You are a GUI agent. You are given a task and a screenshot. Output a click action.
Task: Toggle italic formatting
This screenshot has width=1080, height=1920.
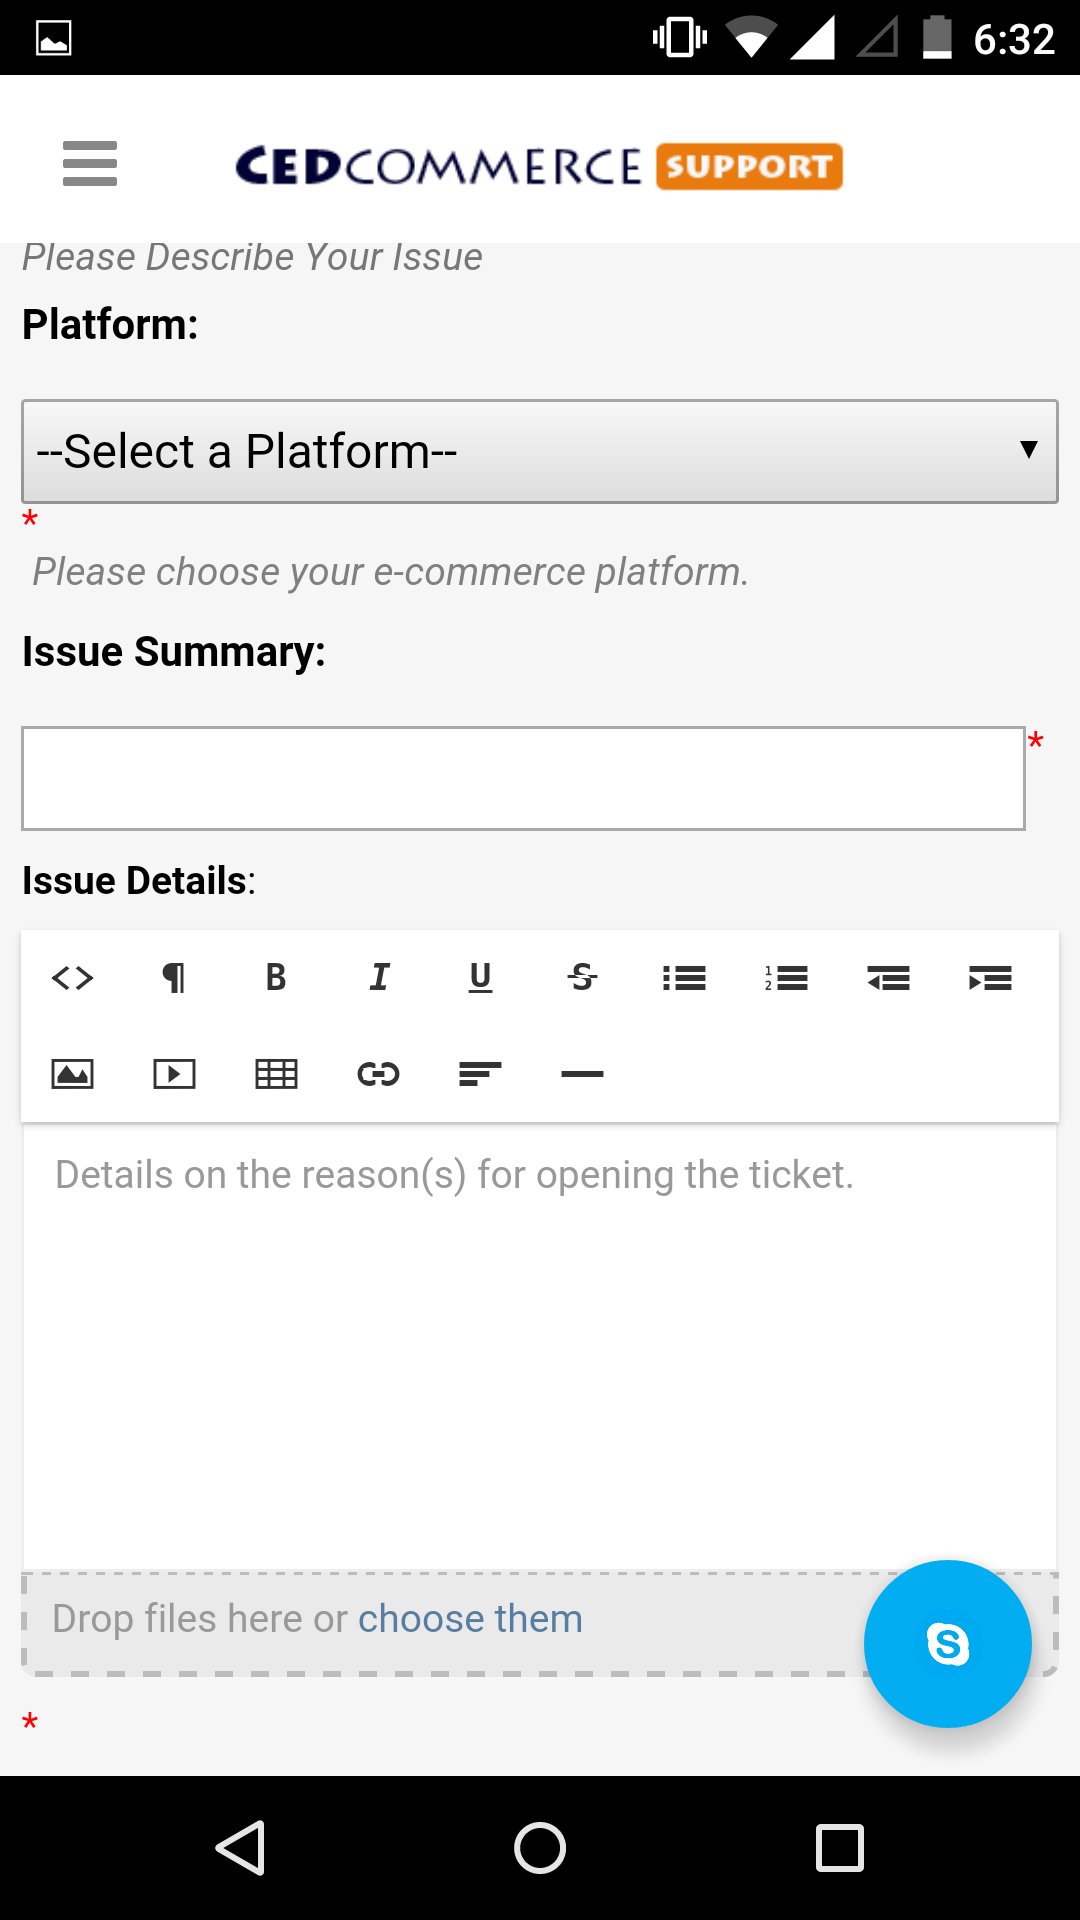(x=379, y=977)
